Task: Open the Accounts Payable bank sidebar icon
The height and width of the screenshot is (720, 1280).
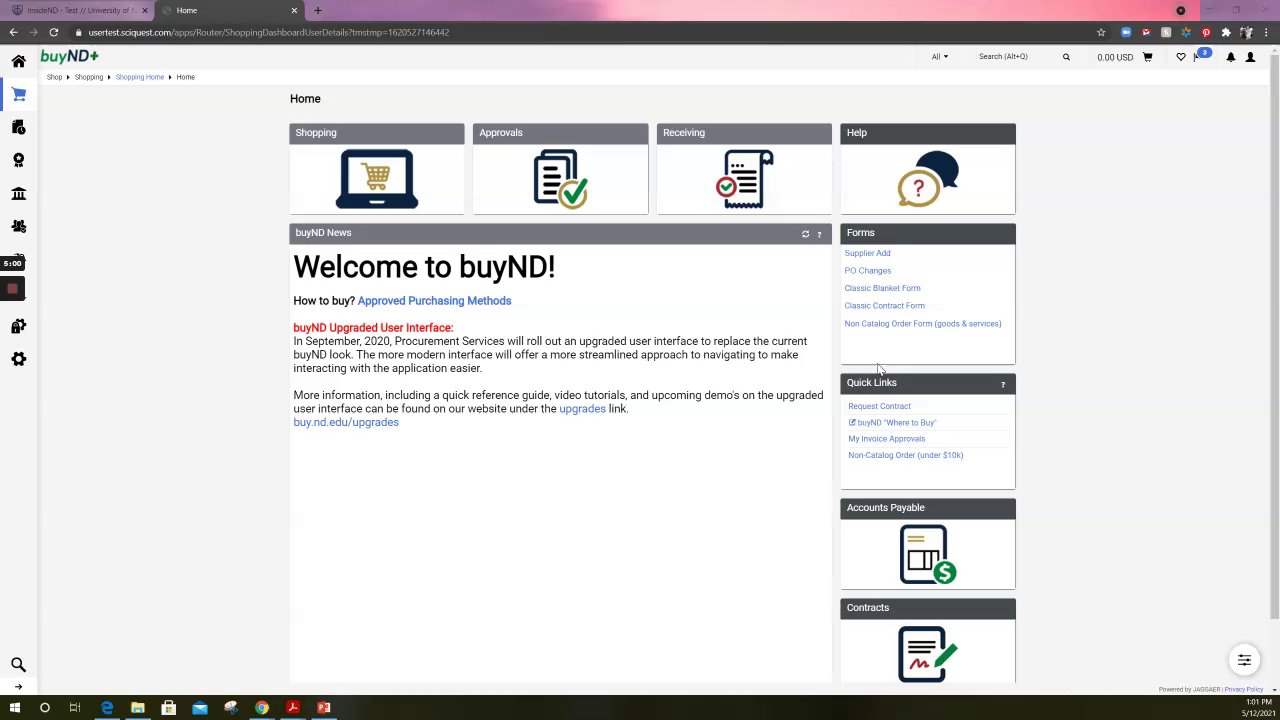Action: [18, 193]
